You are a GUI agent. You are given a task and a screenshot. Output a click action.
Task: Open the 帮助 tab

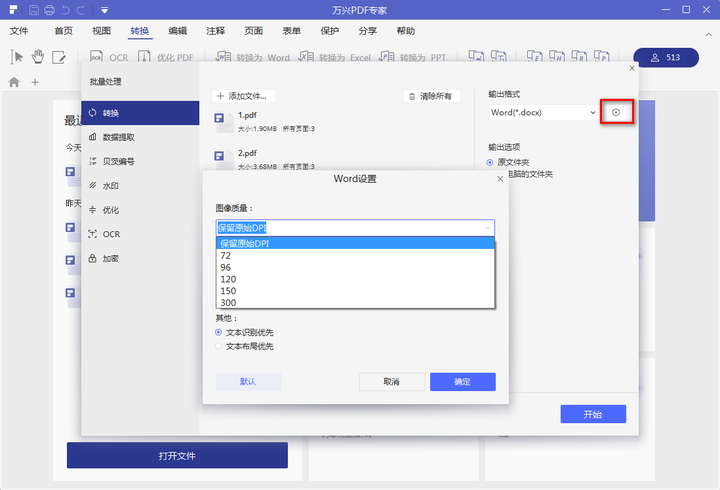(x=406, y=31)
